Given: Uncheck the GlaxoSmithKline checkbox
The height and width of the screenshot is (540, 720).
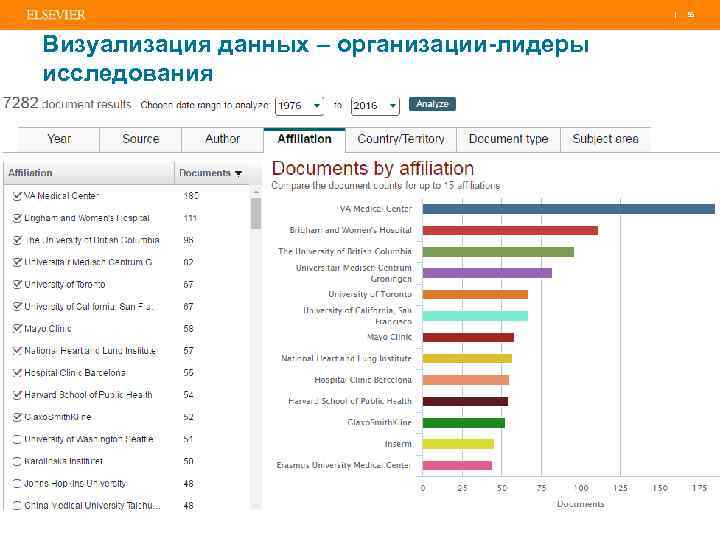Looking at the screenshot, I should 17,417.
